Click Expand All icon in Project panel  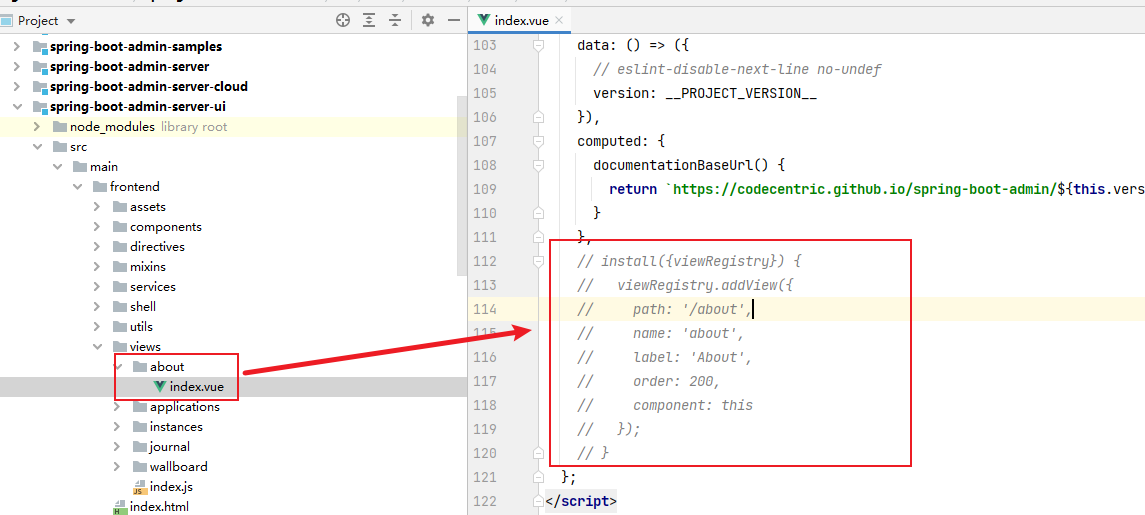click(x=369, y=20)
